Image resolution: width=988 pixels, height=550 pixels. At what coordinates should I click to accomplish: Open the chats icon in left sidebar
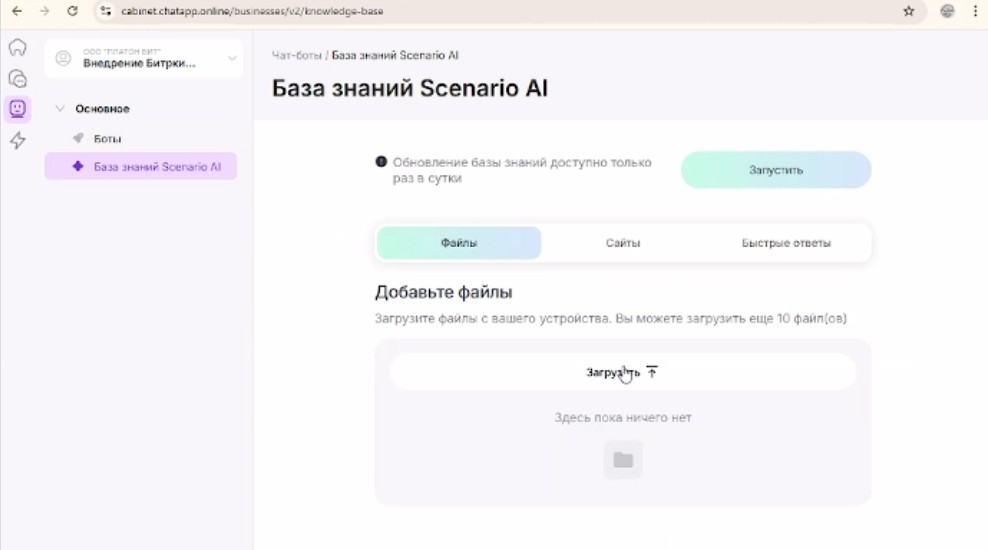click(18, 78)
